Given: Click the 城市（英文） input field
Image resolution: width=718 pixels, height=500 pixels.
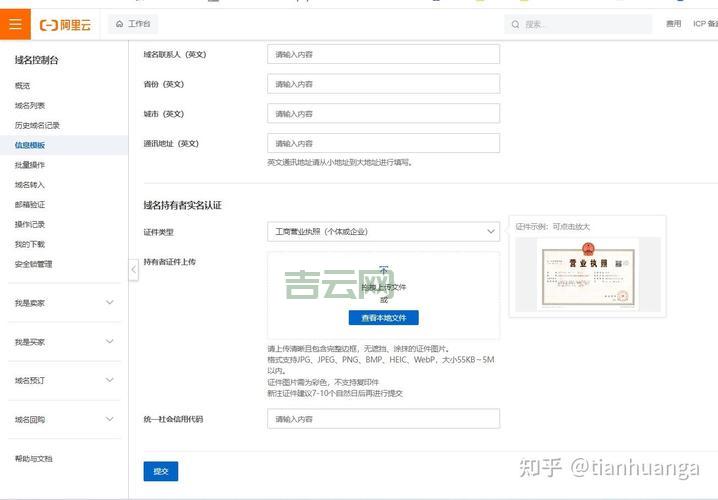Looking at the screenshot, I should coord(383,114).
